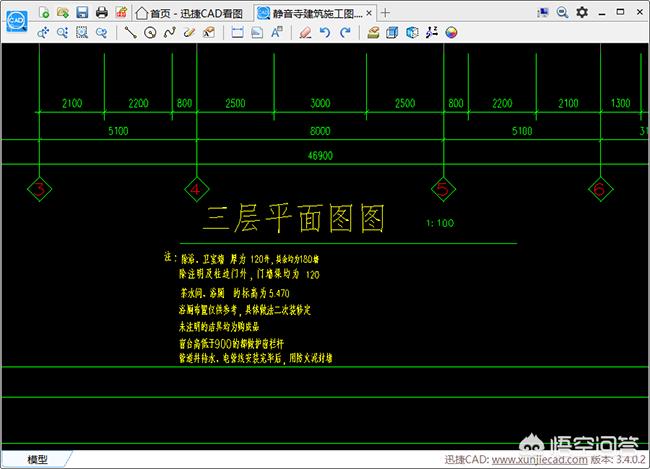Open the color wheel background setting
The image size is (650, 469).
point(451,32)
